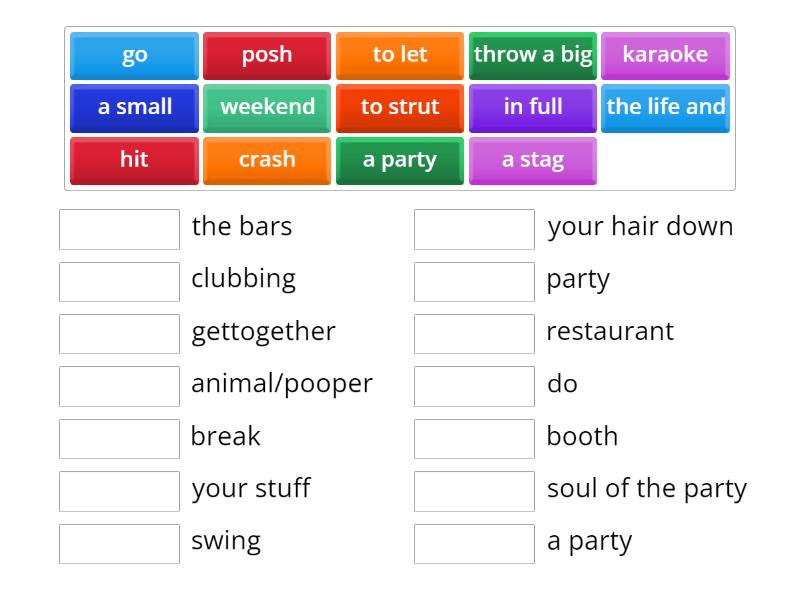Click the blank box next to "booth"
800x600 pixels.
click(473, 438)
